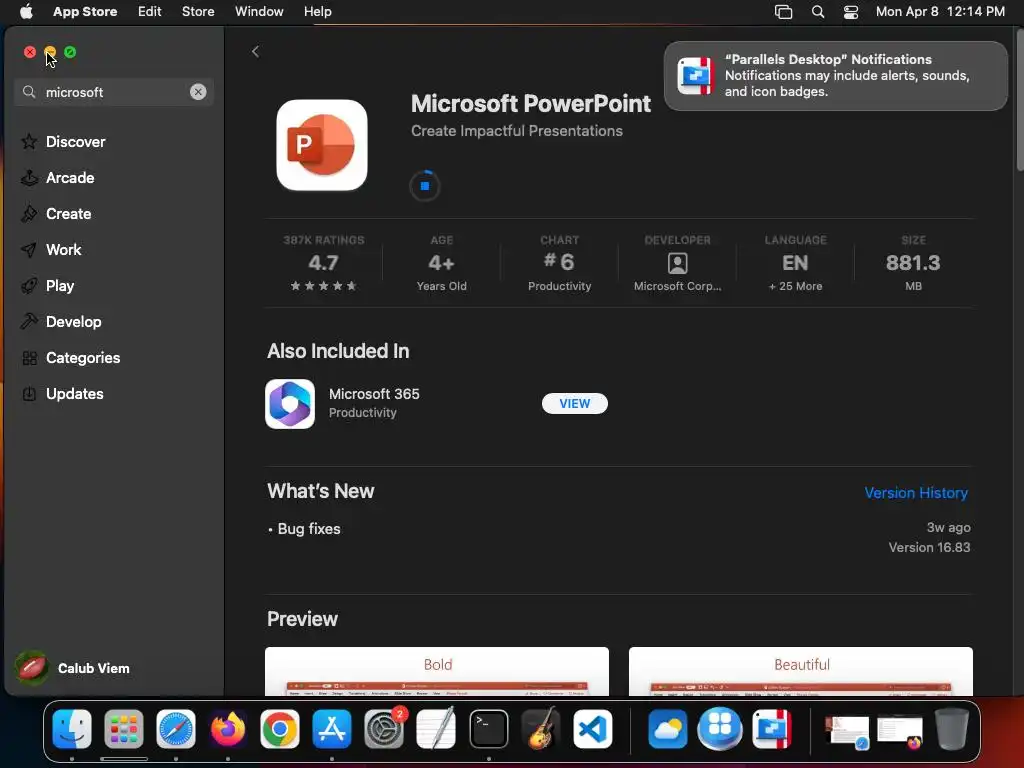Open Finder from the Dock

pos(72,729)
